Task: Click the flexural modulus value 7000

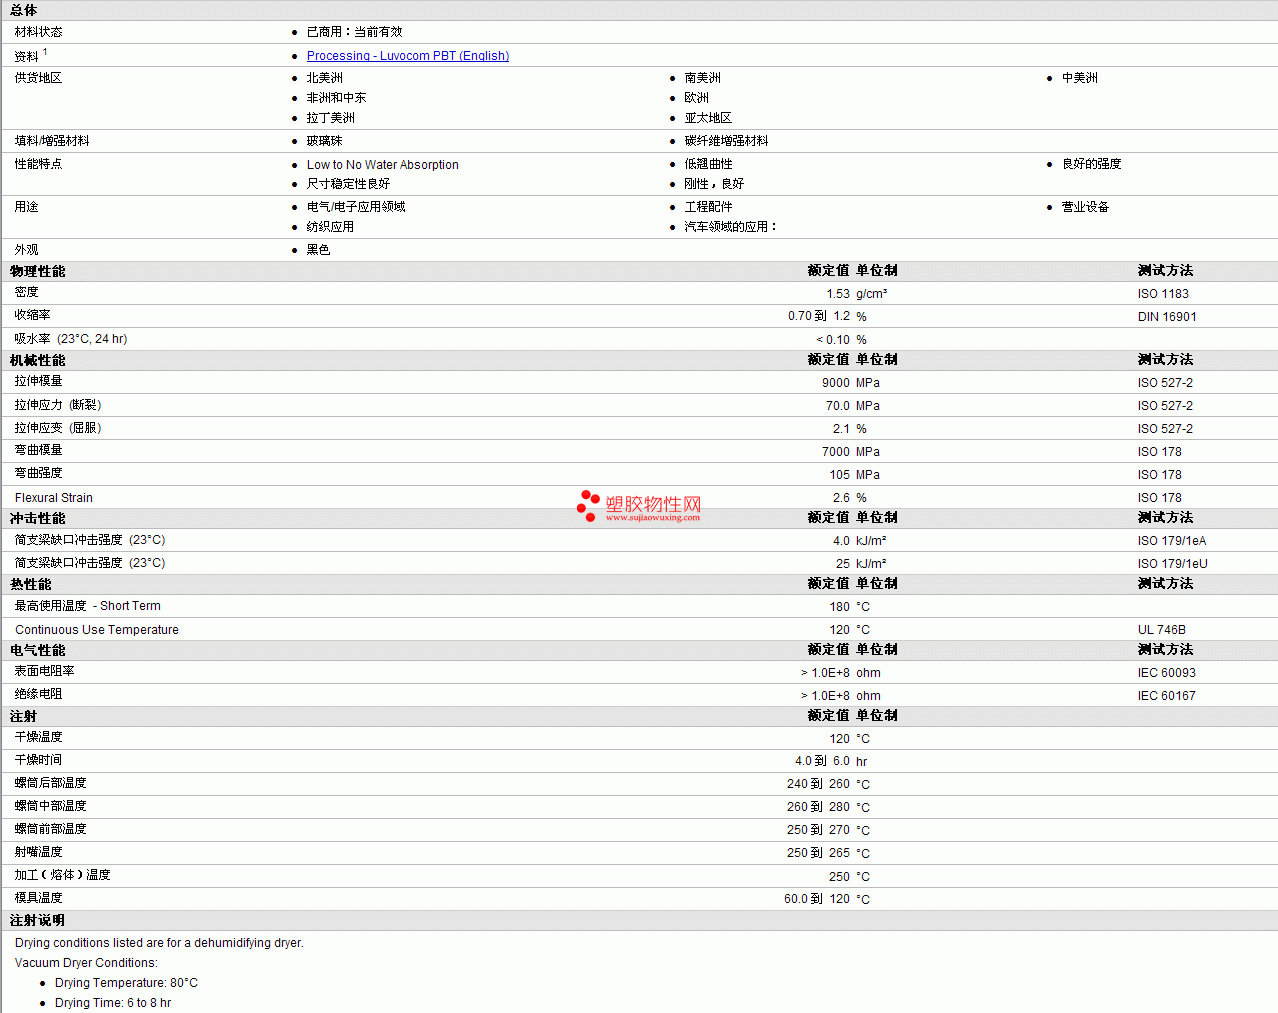Action: click(x=836, y=452)
